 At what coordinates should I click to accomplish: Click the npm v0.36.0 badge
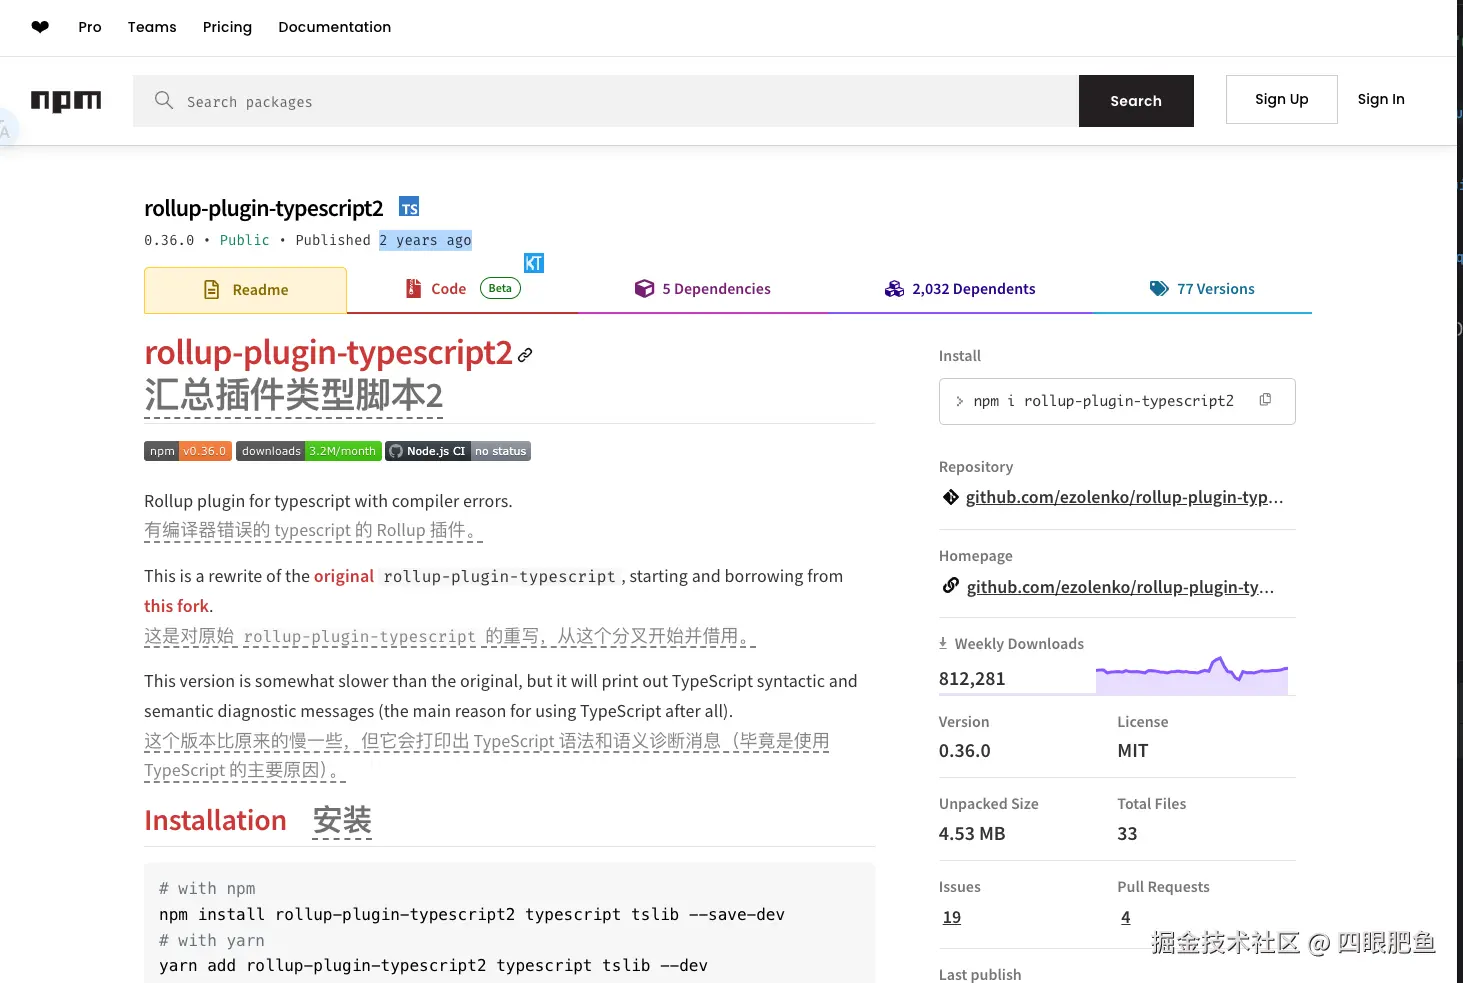pos(188,451)
